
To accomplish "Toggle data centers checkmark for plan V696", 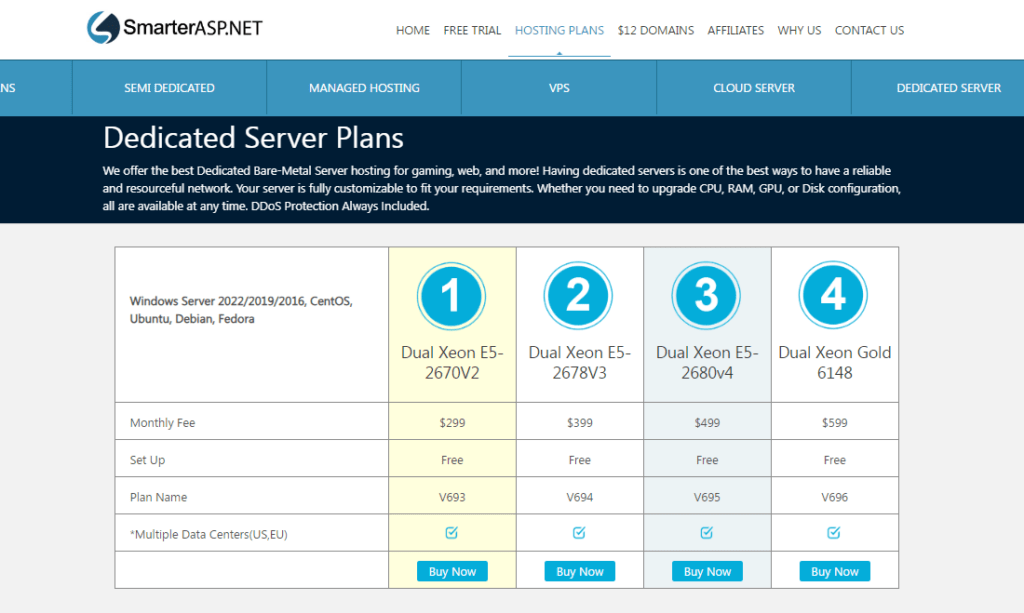I will (834, 533).
